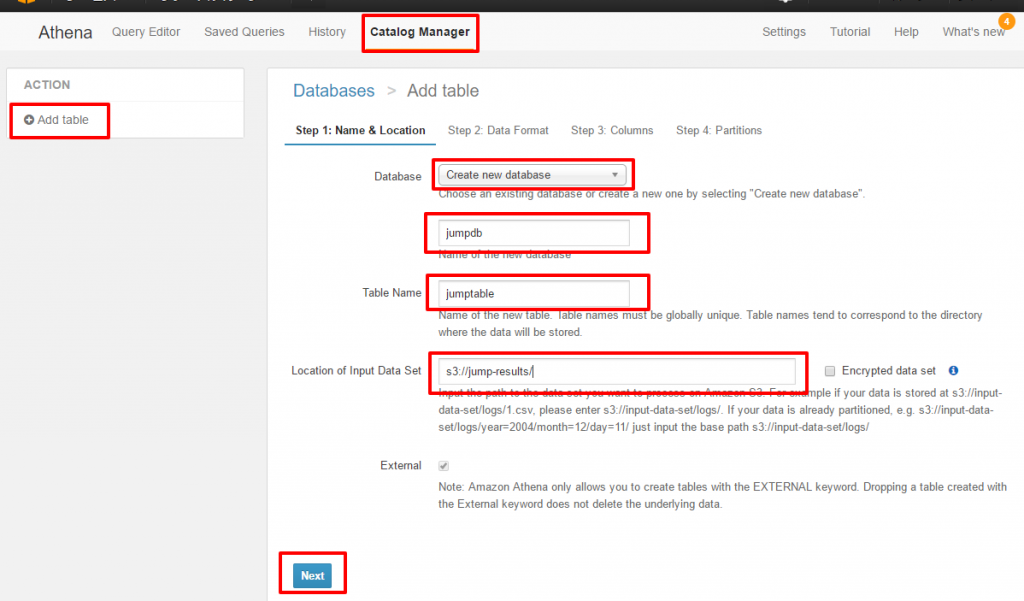Click the Athena home logo text

(65, 33)
